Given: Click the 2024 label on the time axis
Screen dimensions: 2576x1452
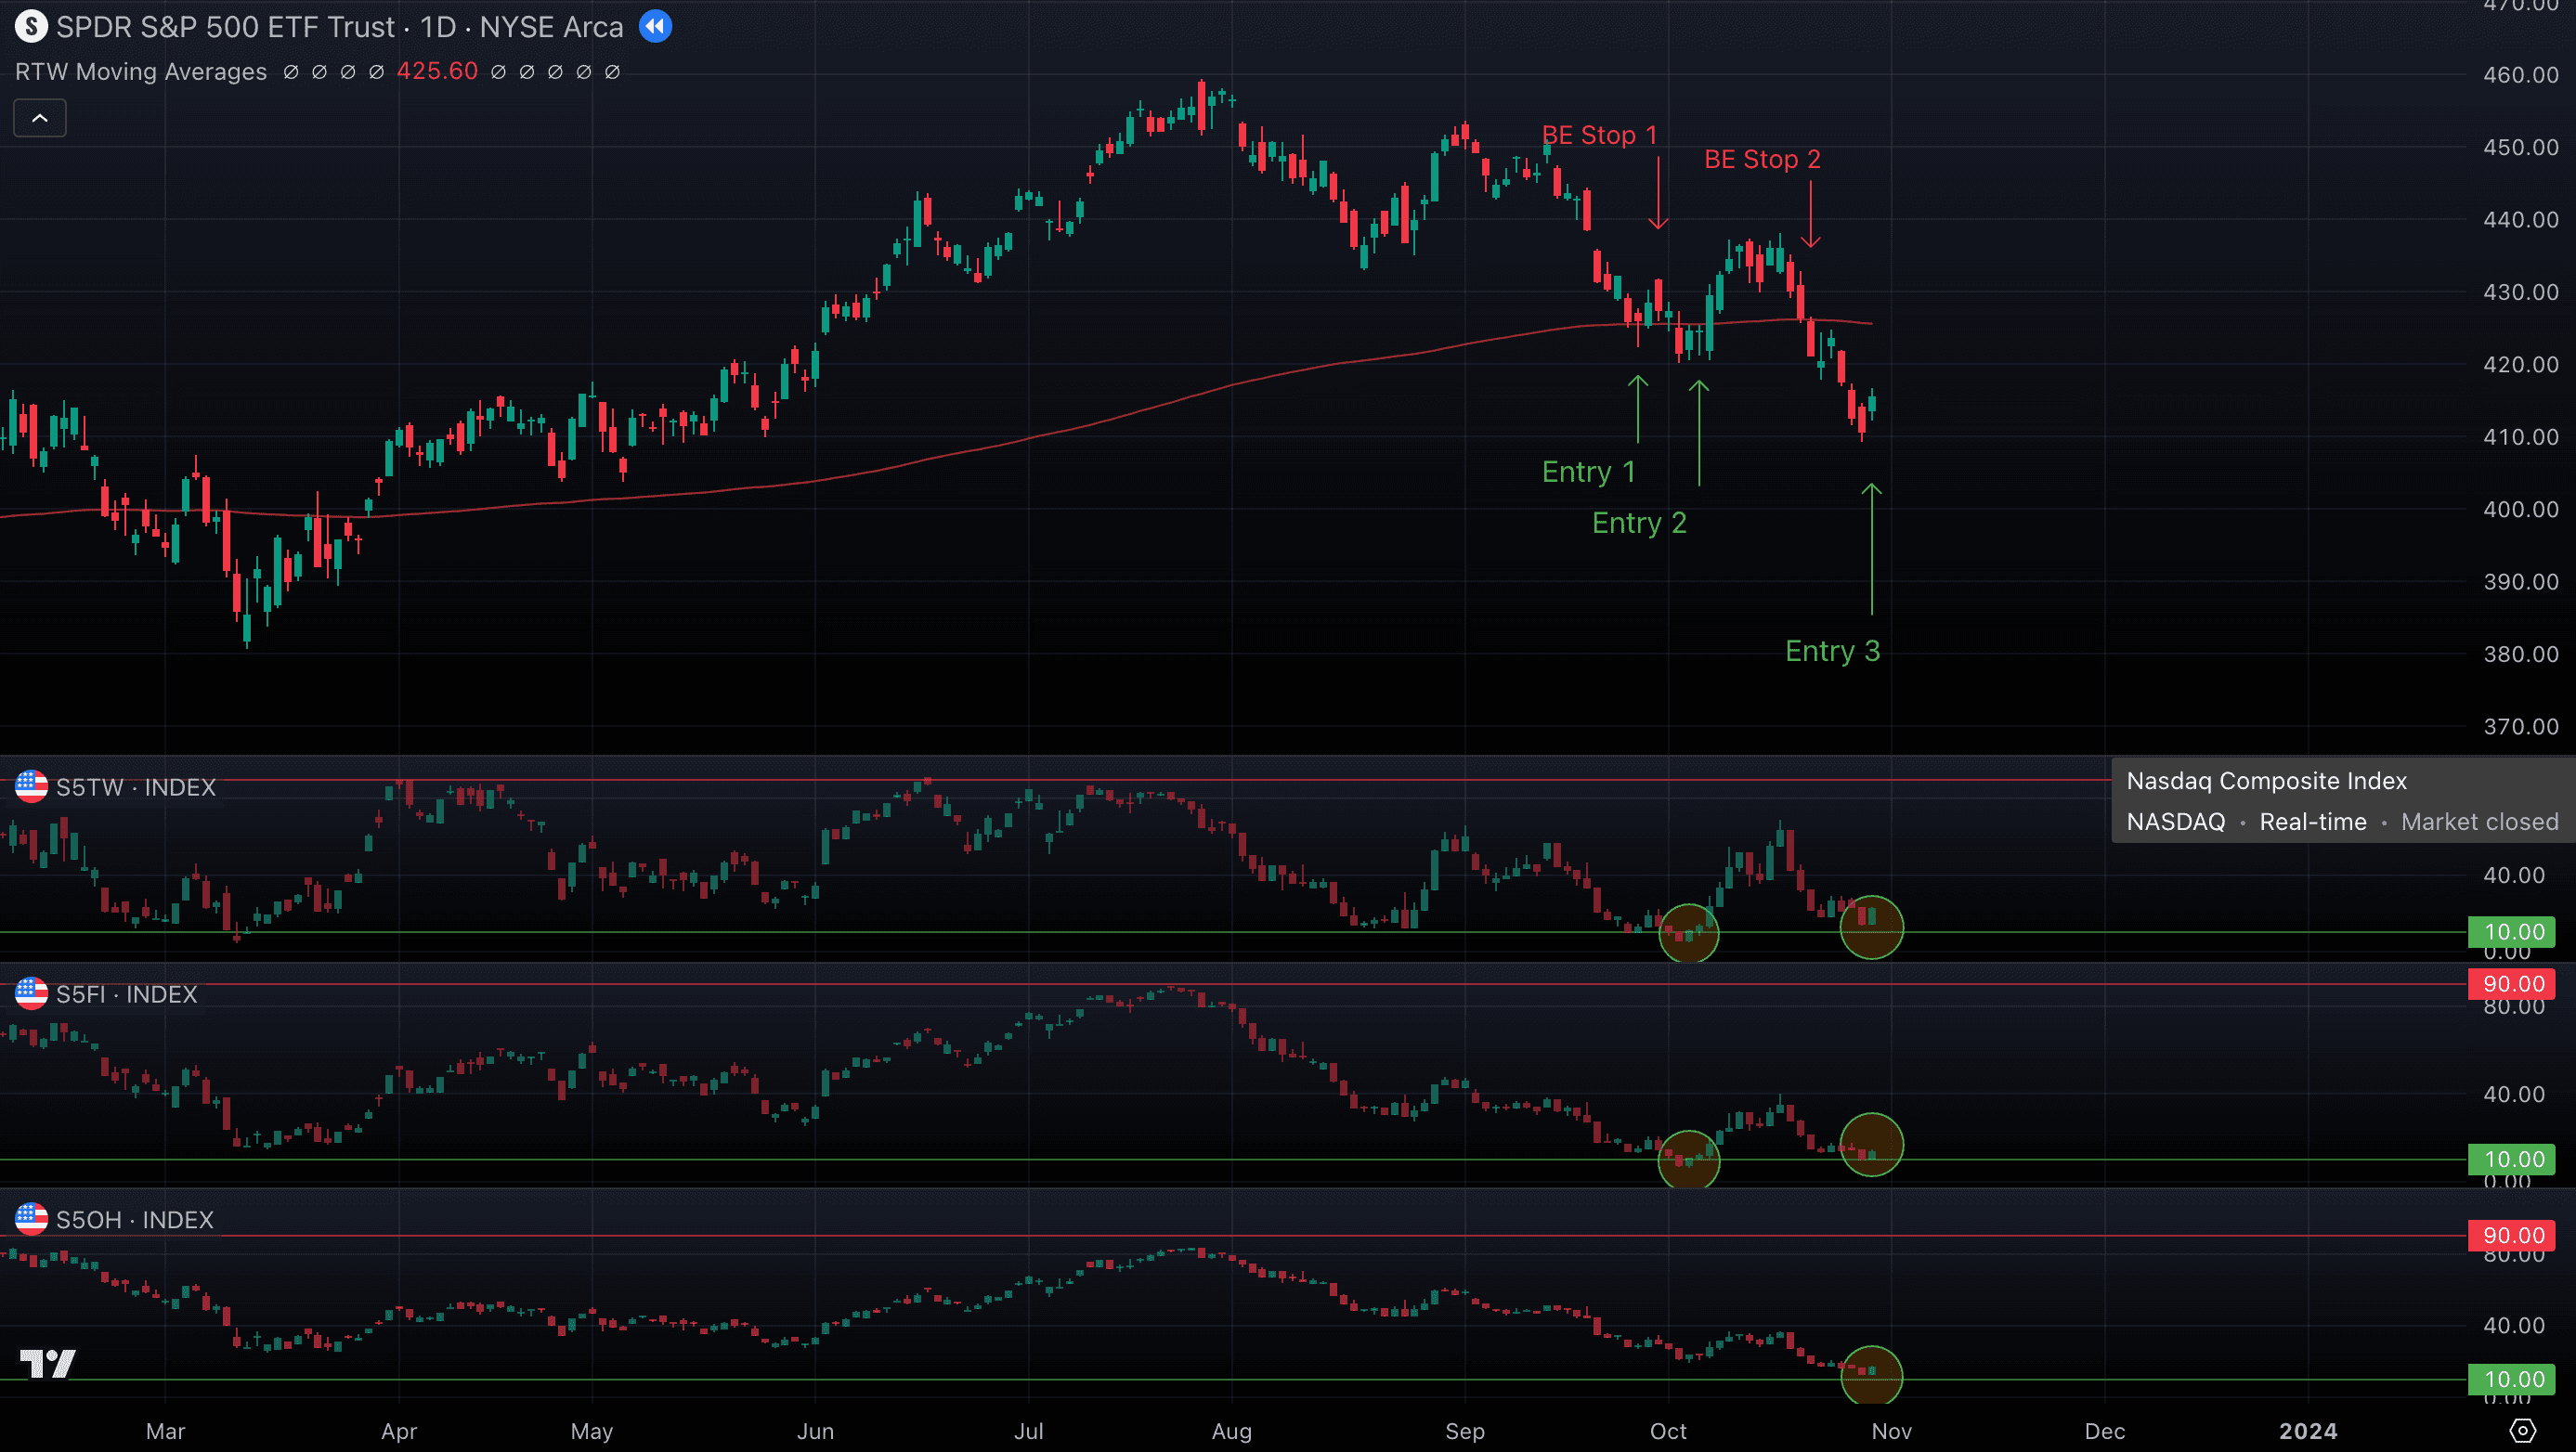Looking at the screenshot, I should [x=2307, y=1431].
